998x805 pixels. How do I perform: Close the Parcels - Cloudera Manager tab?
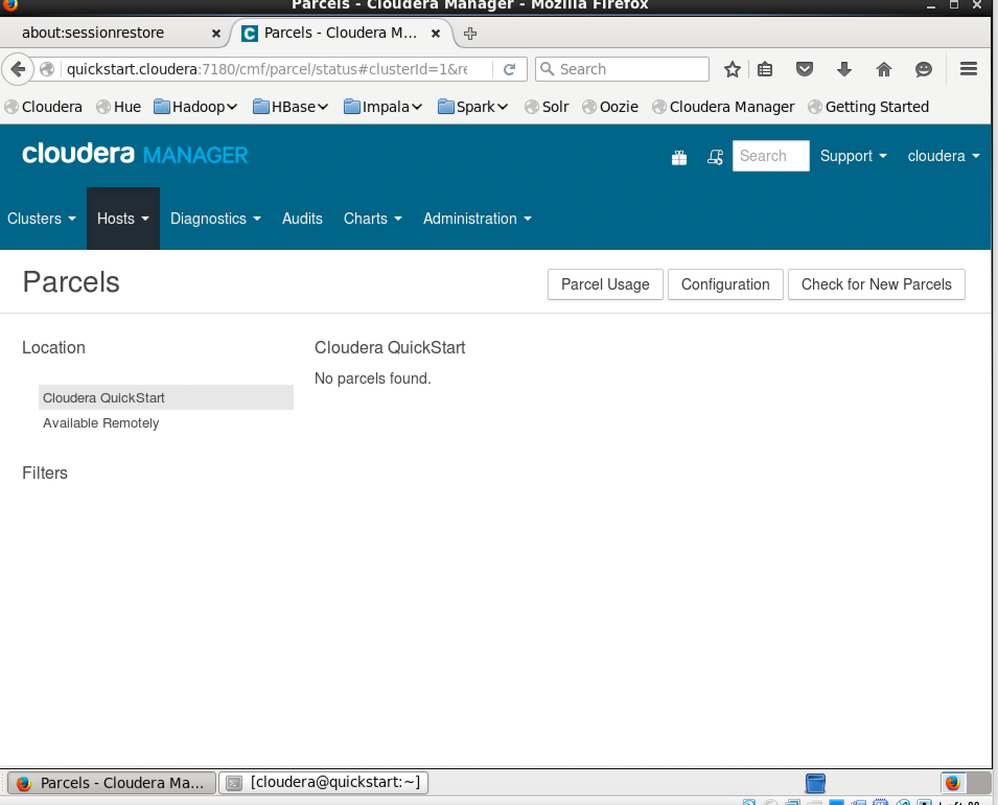pos(436,33)
